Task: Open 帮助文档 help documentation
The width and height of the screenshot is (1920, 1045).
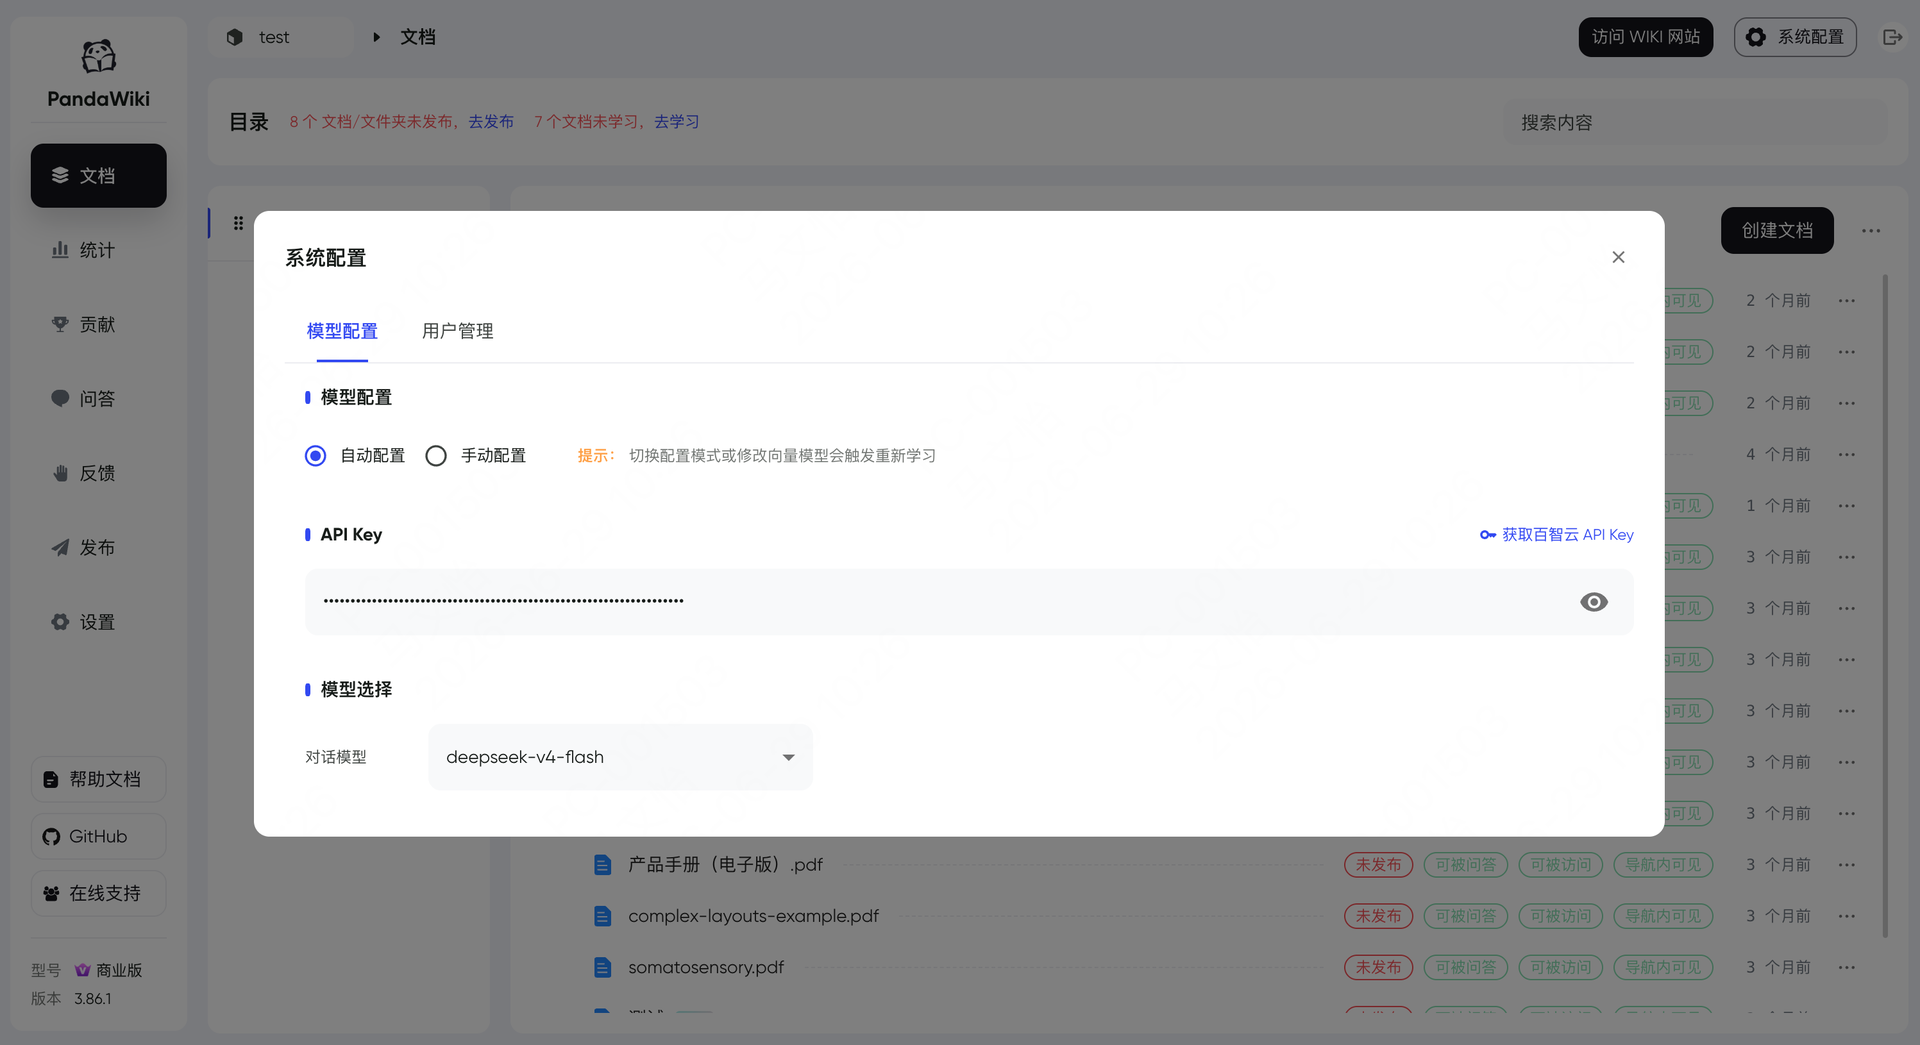Action: point(98,779)
